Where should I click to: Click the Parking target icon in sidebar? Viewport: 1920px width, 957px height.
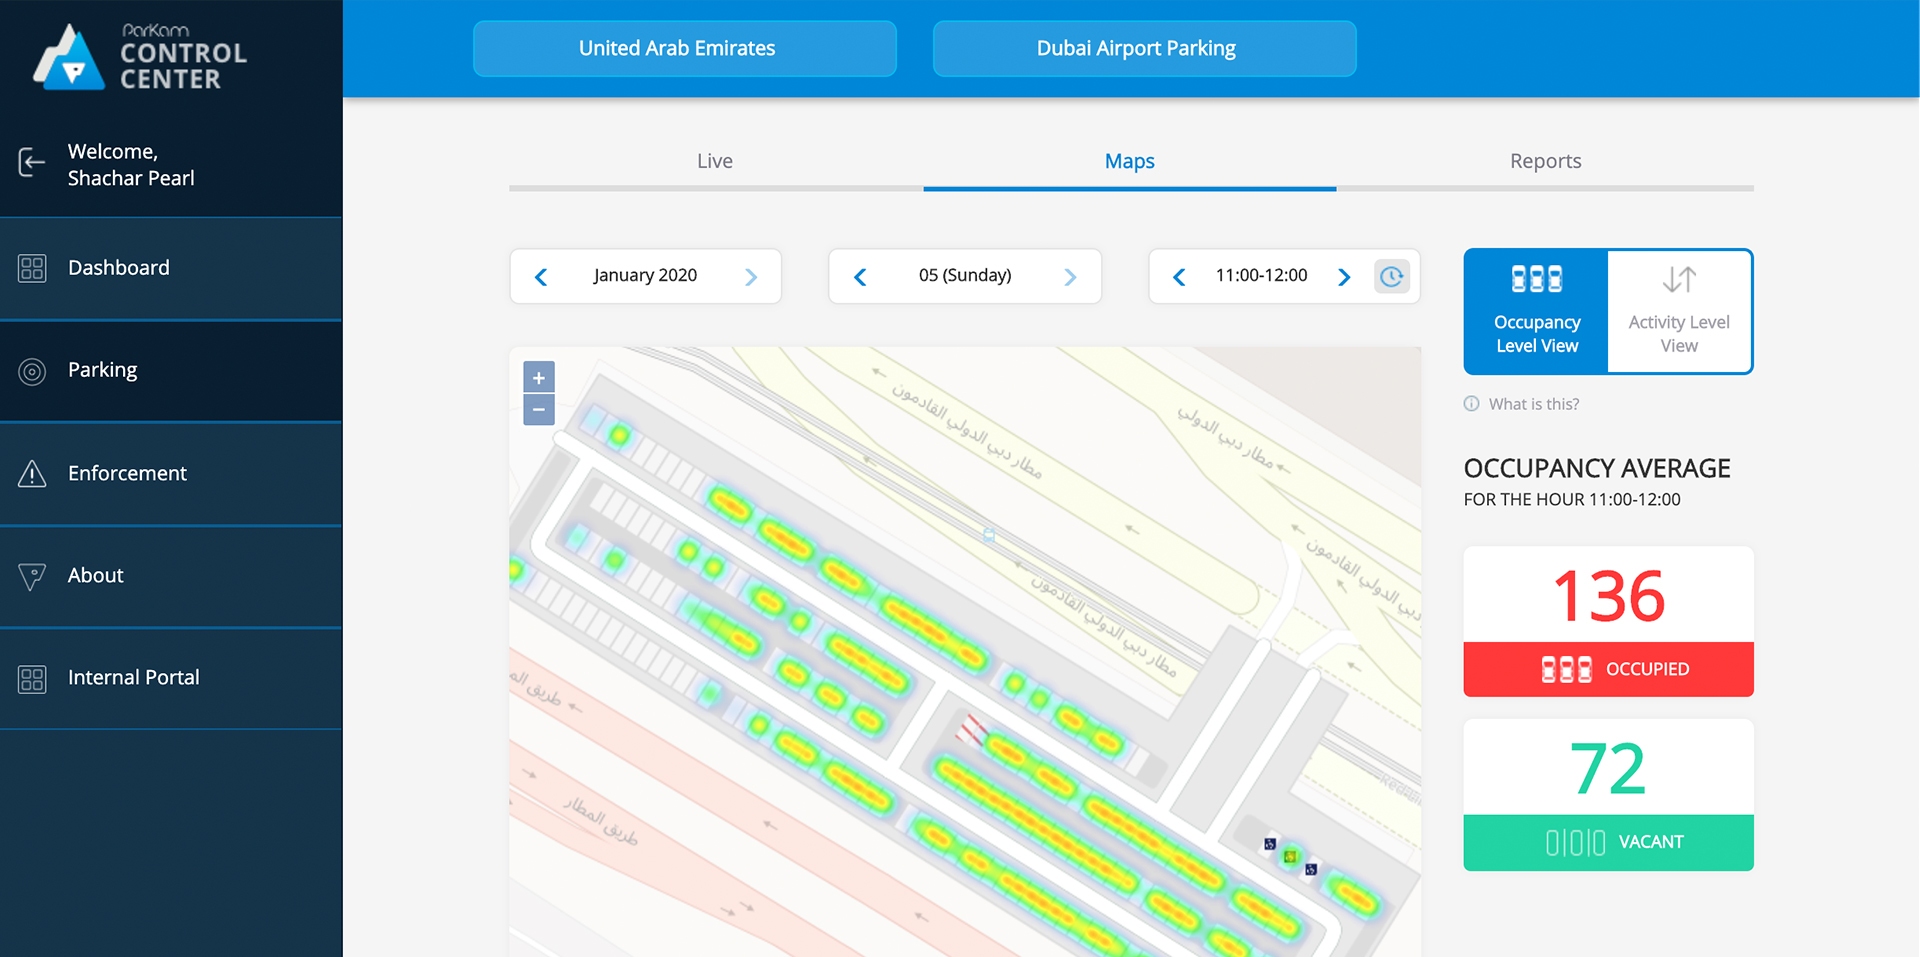pyautogui.click(x=32, y=372)
